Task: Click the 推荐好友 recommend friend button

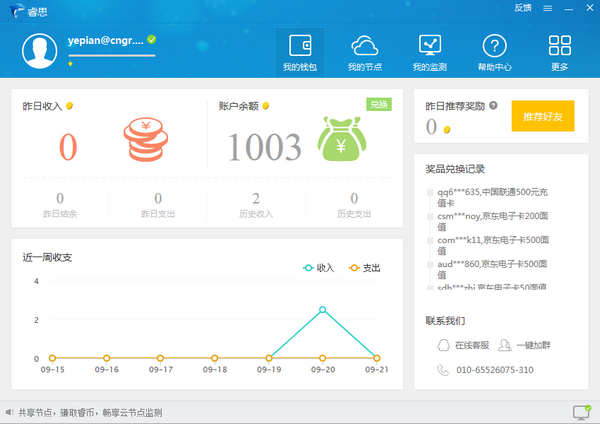Action: pos(542,116)
